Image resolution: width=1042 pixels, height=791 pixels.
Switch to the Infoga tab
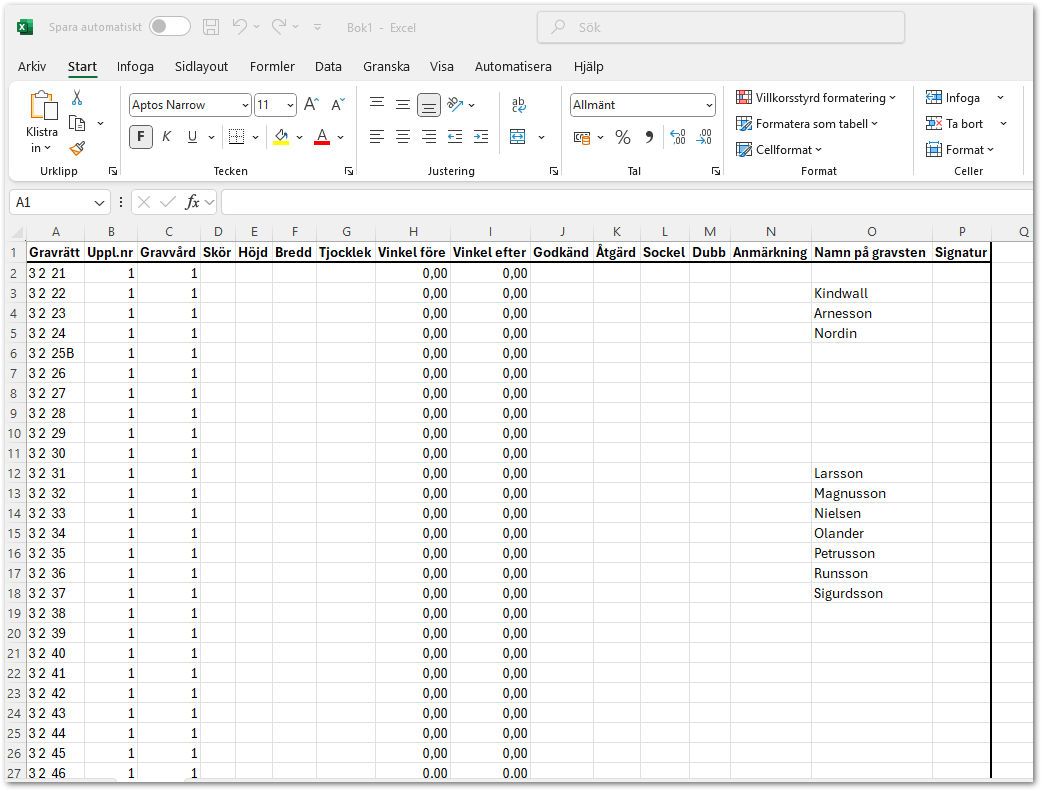coord(135,66)
